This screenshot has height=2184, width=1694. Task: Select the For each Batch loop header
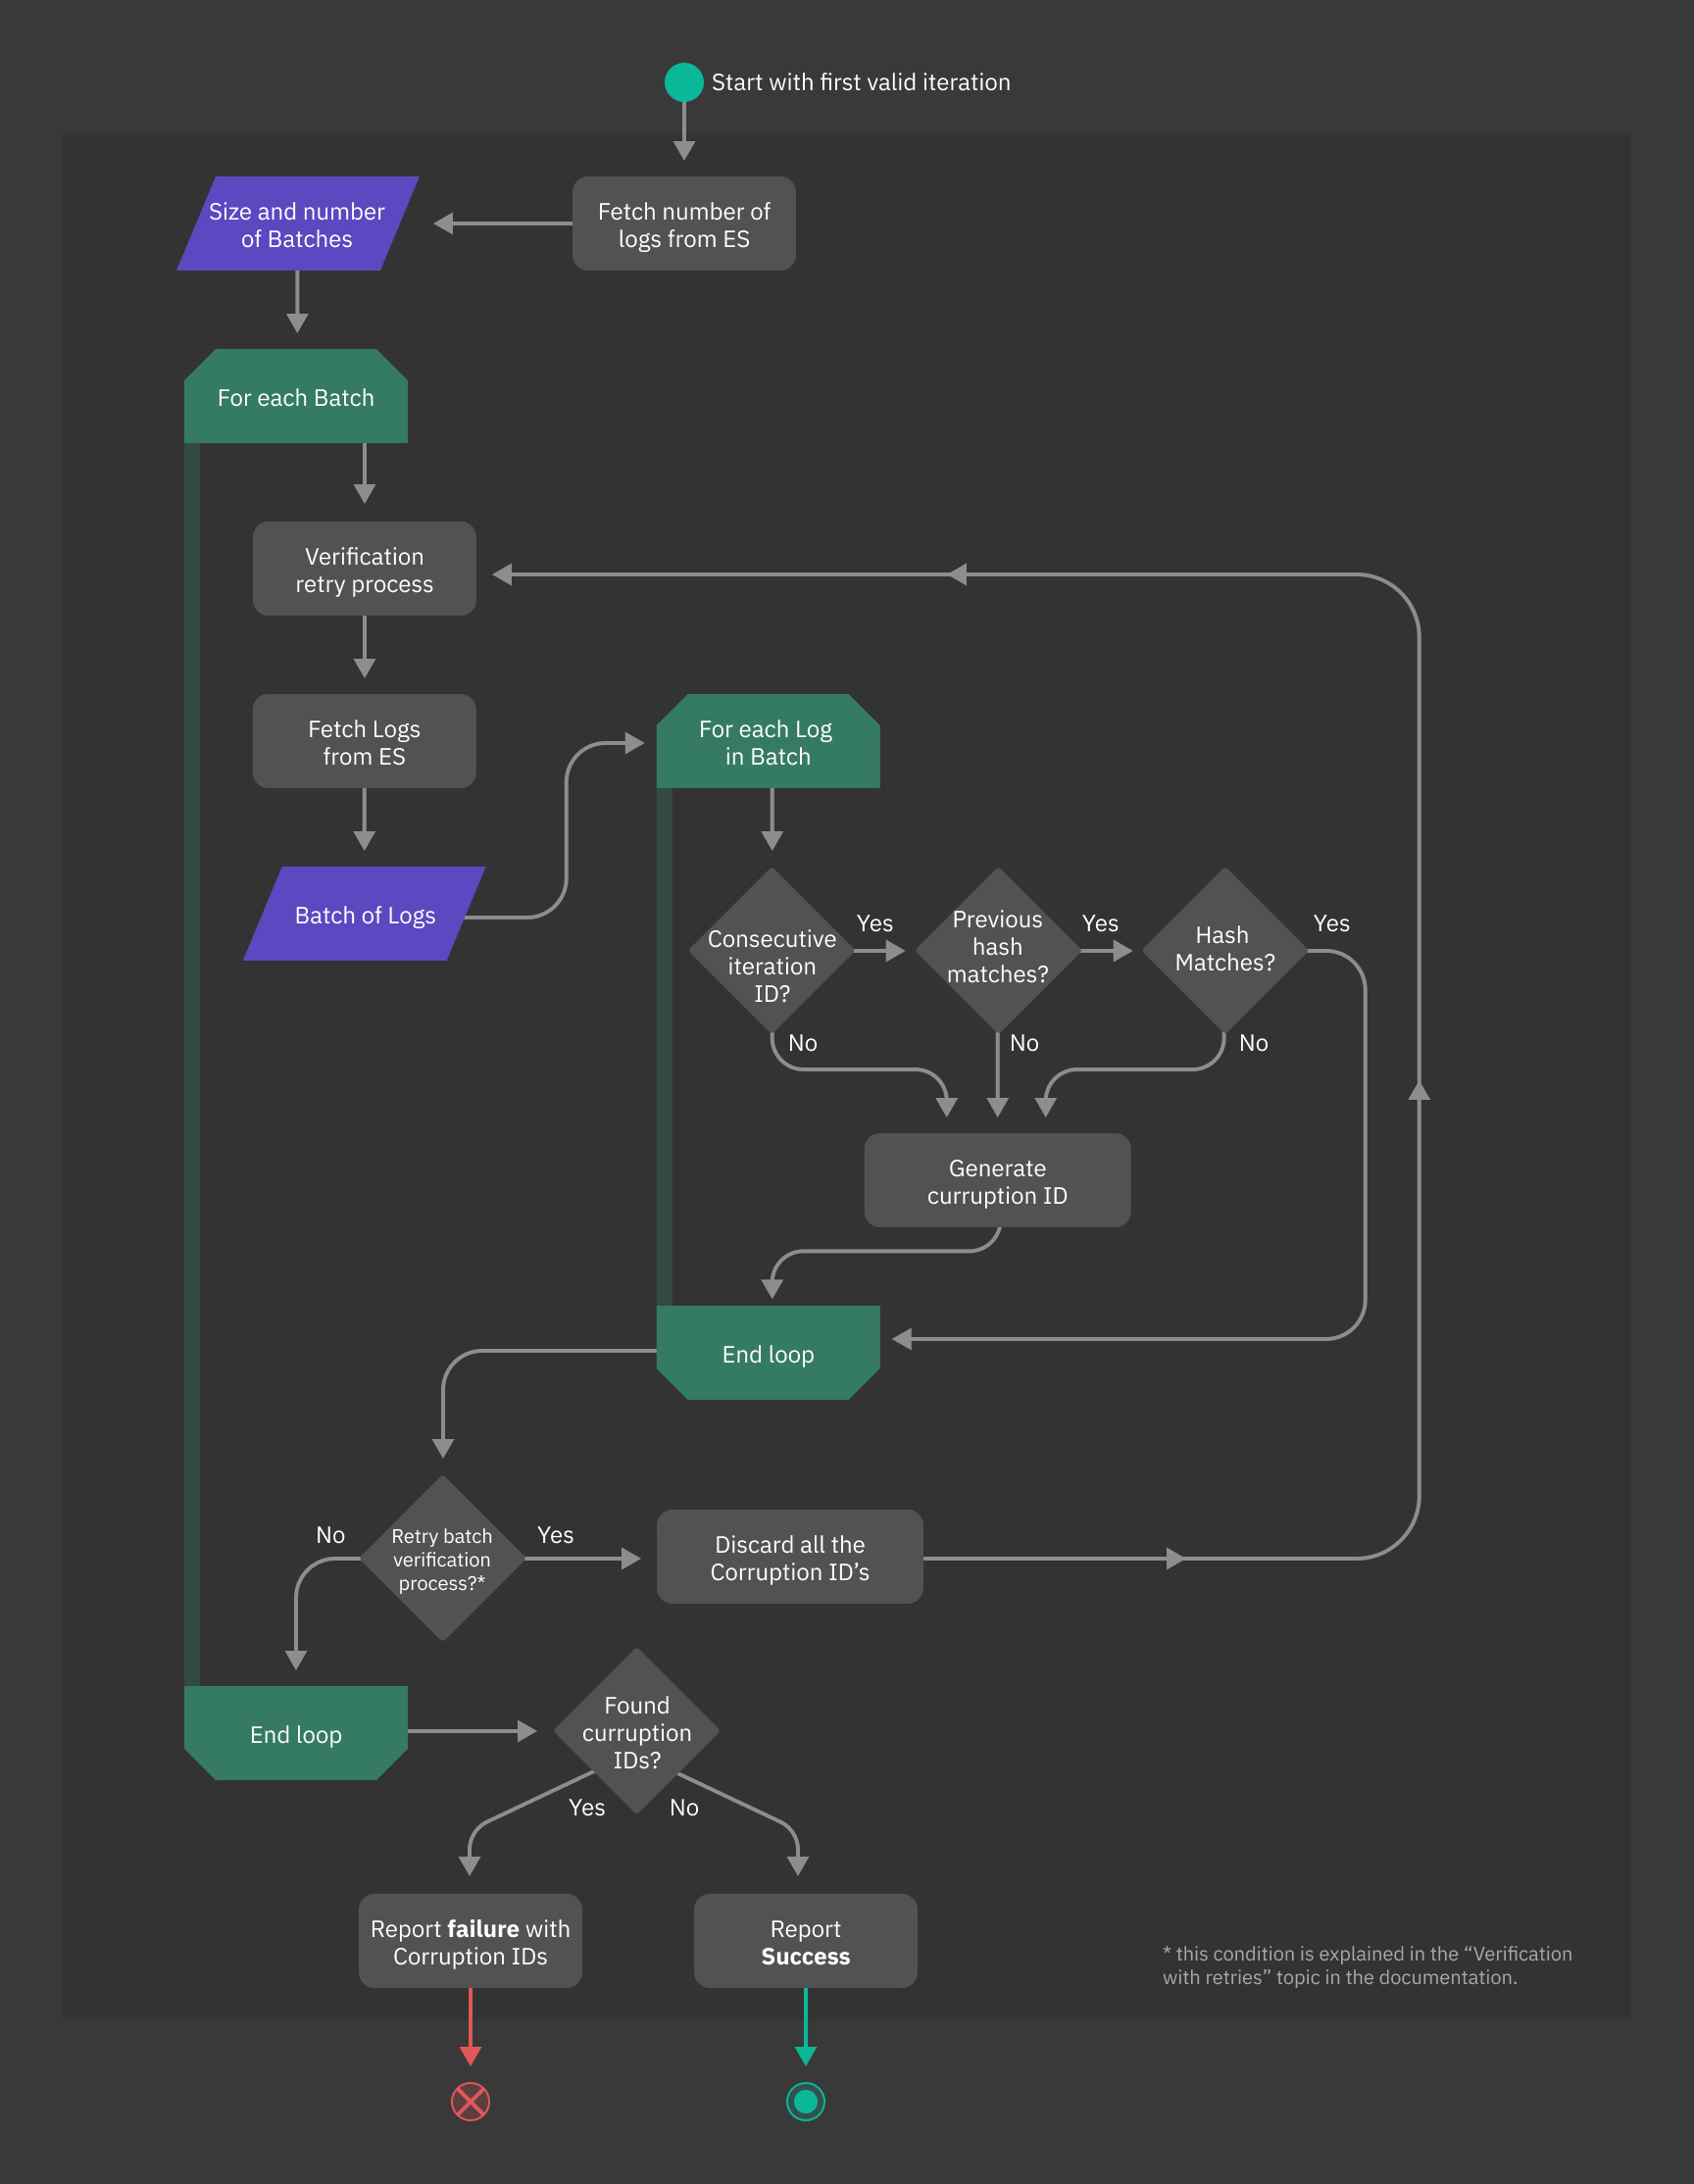295,397
